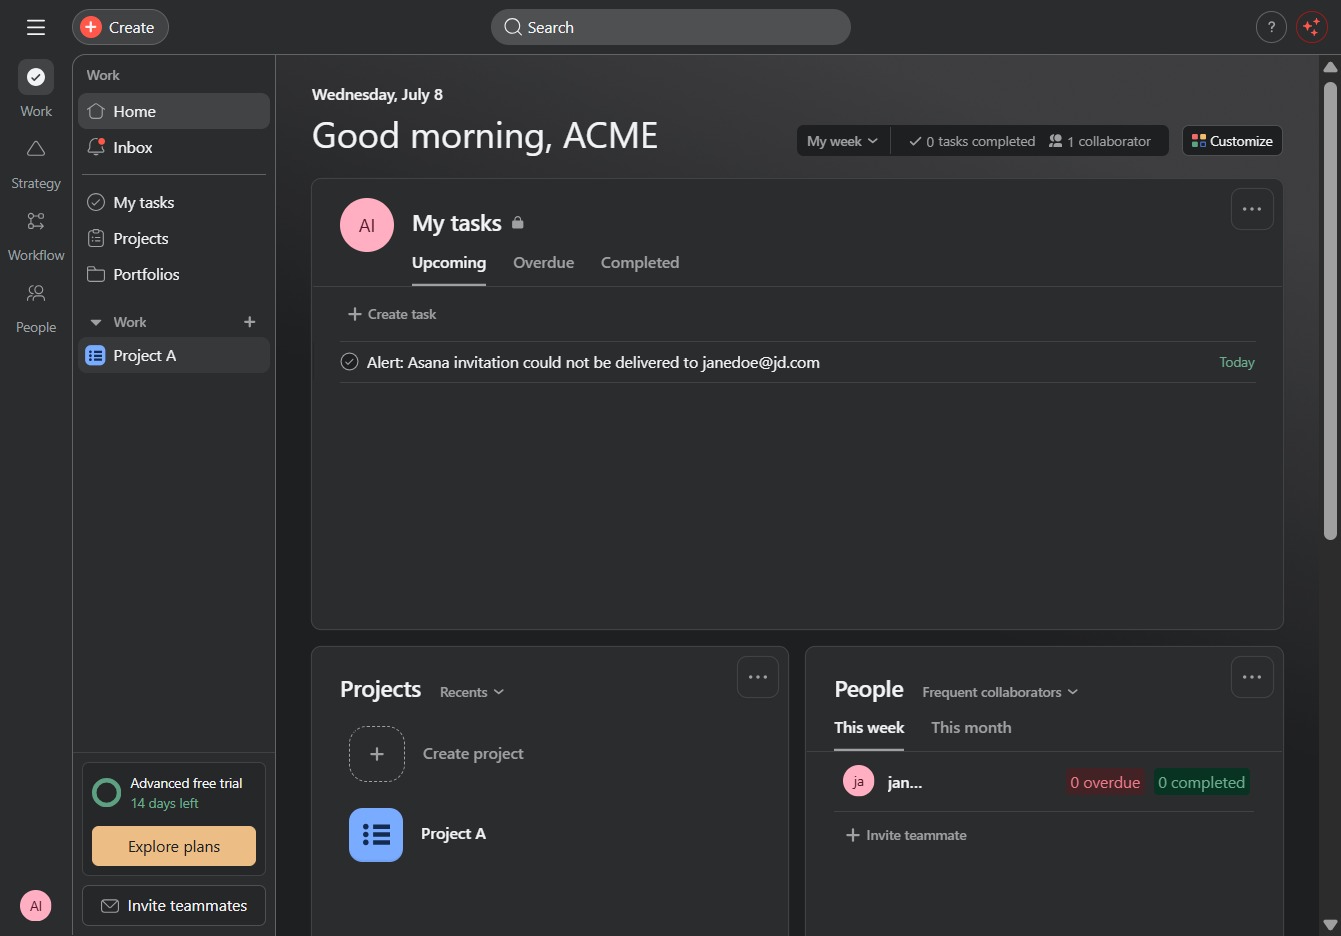
Task: Click Create project text link
Action: point(473,754)
